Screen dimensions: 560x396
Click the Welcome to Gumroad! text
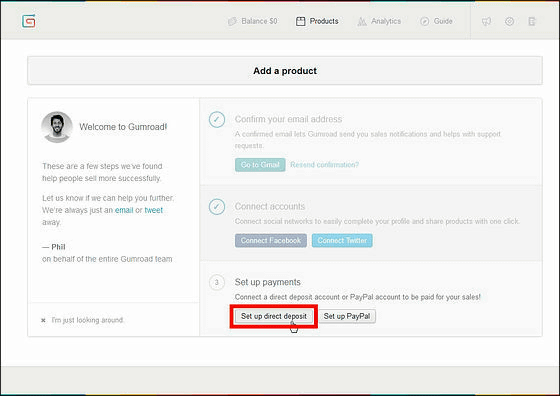[x=123, y=127]
